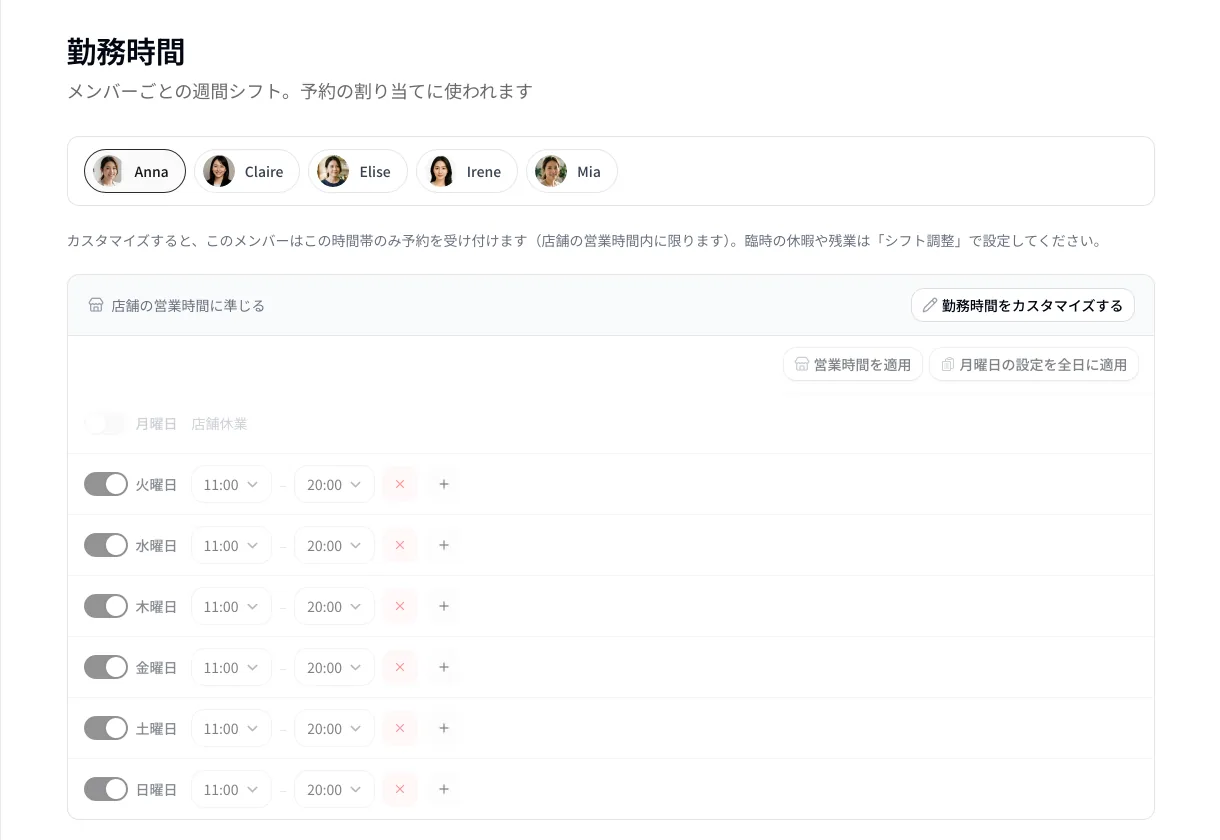Open the 火曜日 start time 11:00 dropdown
Viewport: 1220px width, 840px height.
click(x=231, y=484)
